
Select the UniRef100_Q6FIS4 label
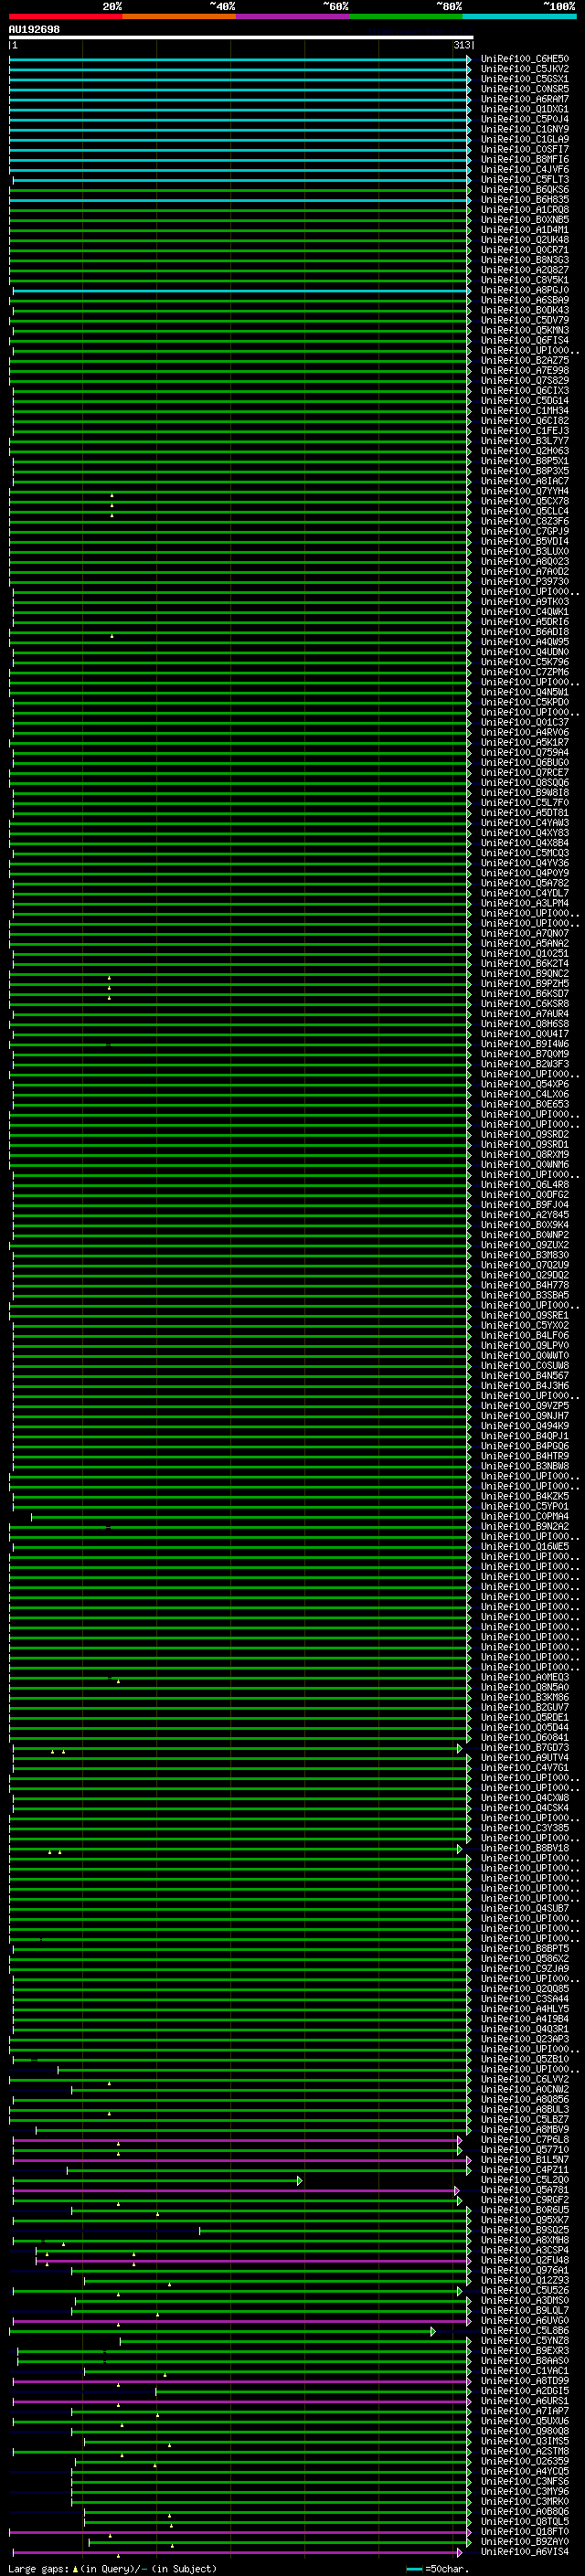coord(525,340)
